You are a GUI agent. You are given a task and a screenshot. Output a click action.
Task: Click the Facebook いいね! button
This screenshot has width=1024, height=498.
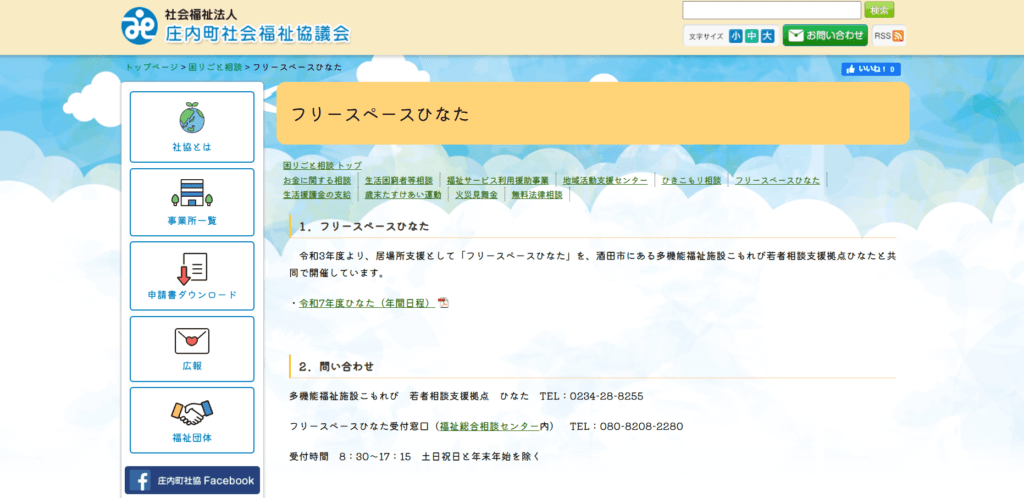[x=871, y=69]
